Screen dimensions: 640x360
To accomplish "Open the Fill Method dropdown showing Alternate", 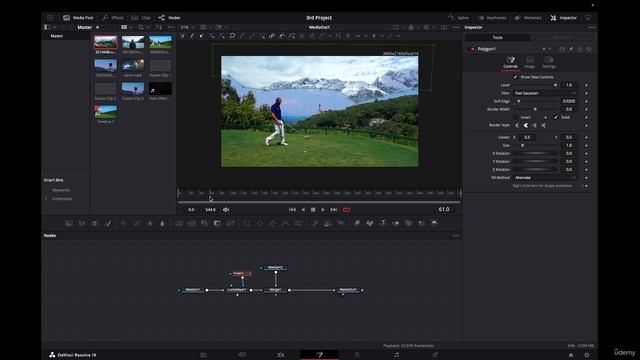I will coord(545,178).
